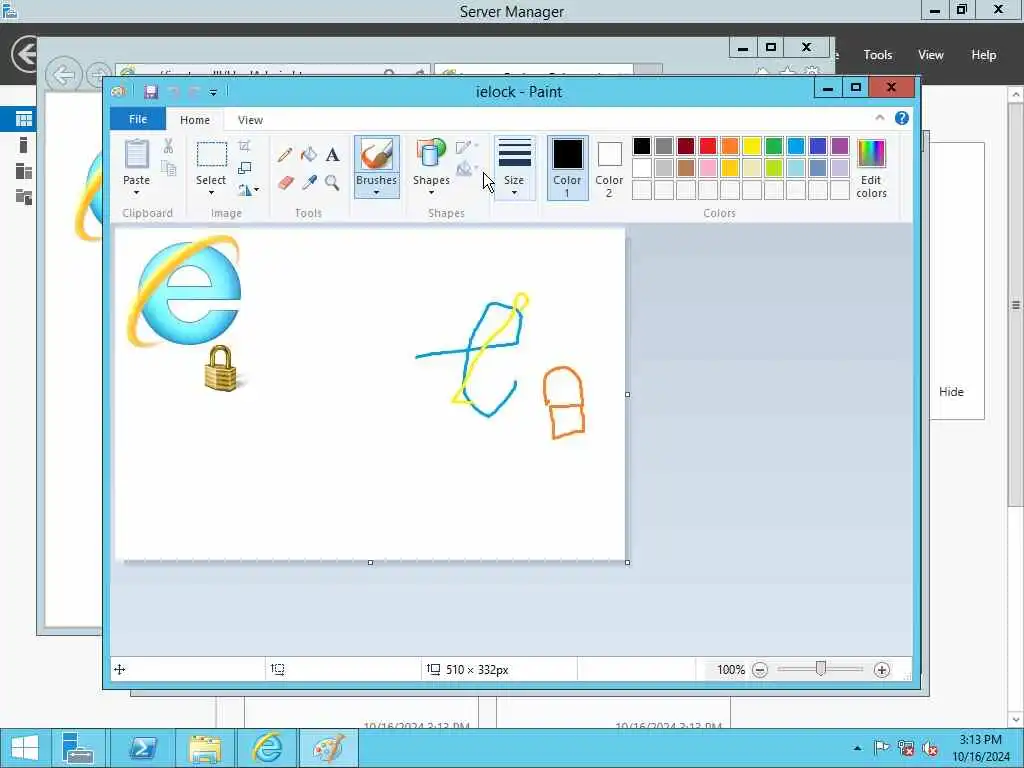Select the Eraser tool
1024x768 pixels.
[x=285, y=182]
